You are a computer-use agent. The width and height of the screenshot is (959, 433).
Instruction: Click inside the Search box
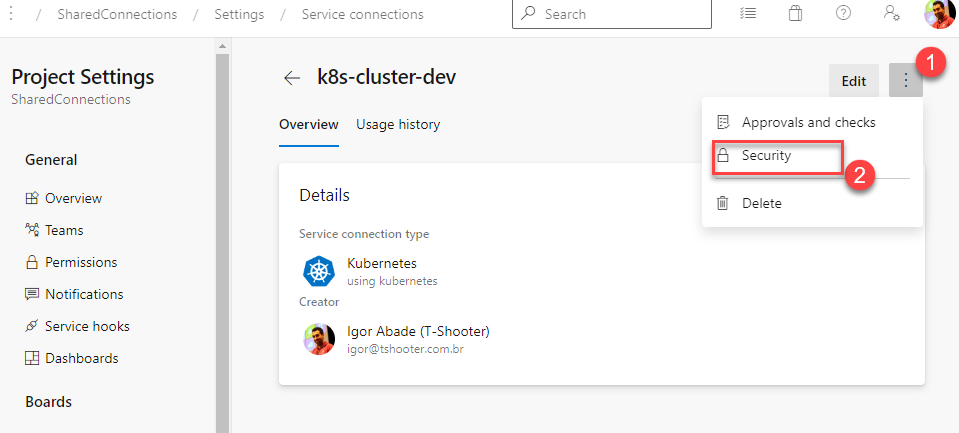[612, 14]
